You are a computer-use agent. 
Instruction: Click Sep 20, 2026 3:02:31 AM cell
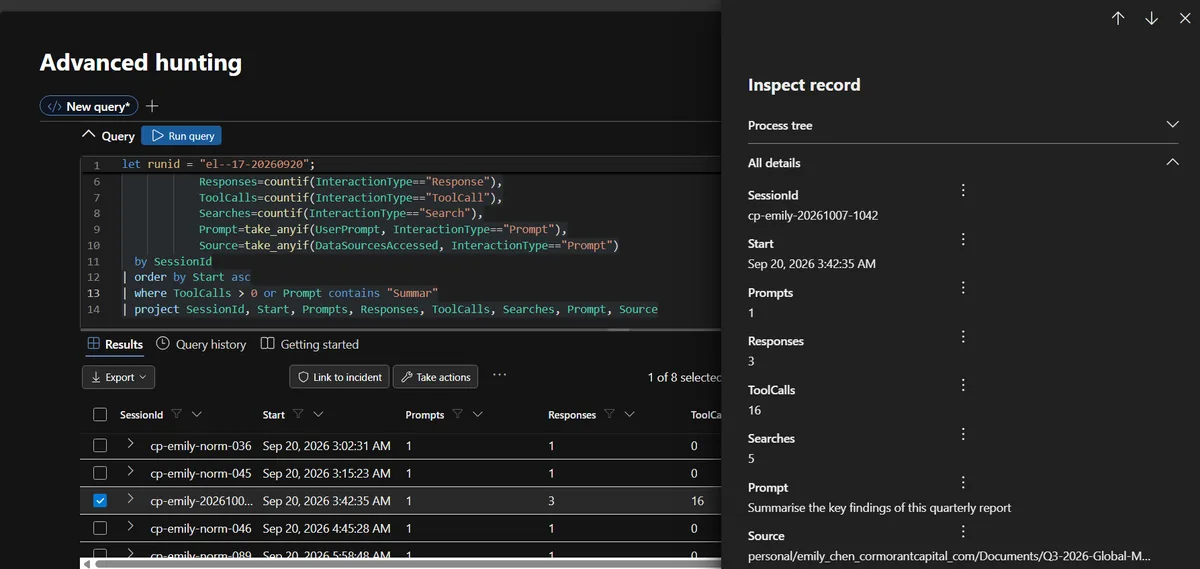[x=327, y=445]
